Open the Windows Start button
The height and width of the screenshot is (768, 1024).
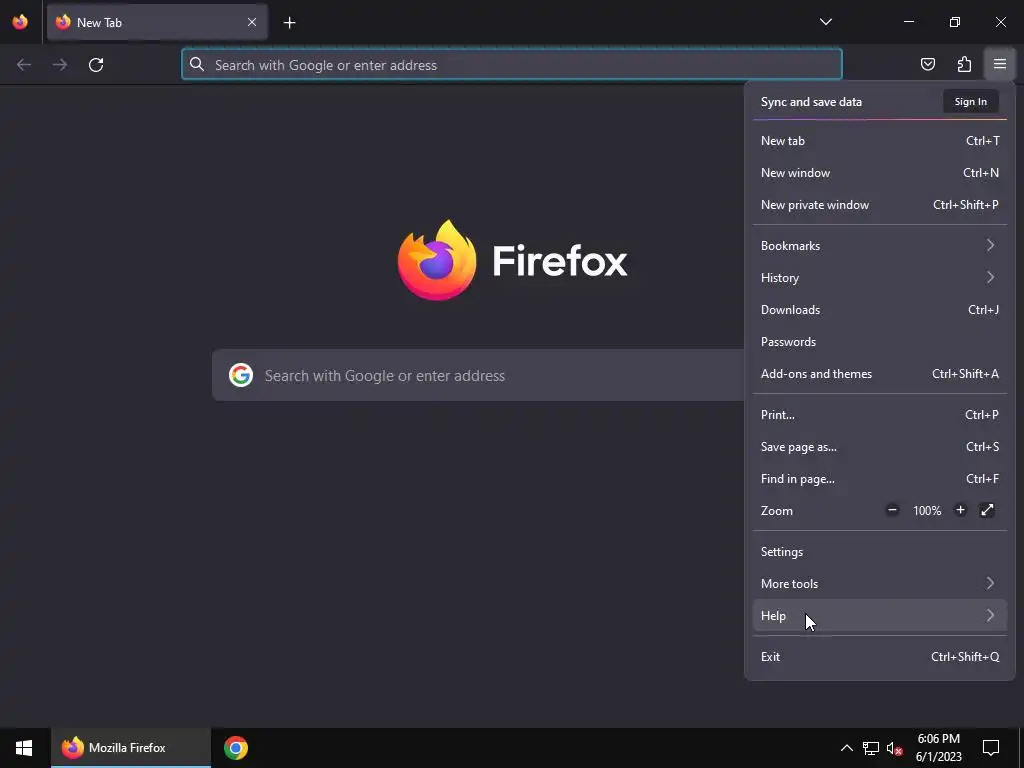coord(24,748)
